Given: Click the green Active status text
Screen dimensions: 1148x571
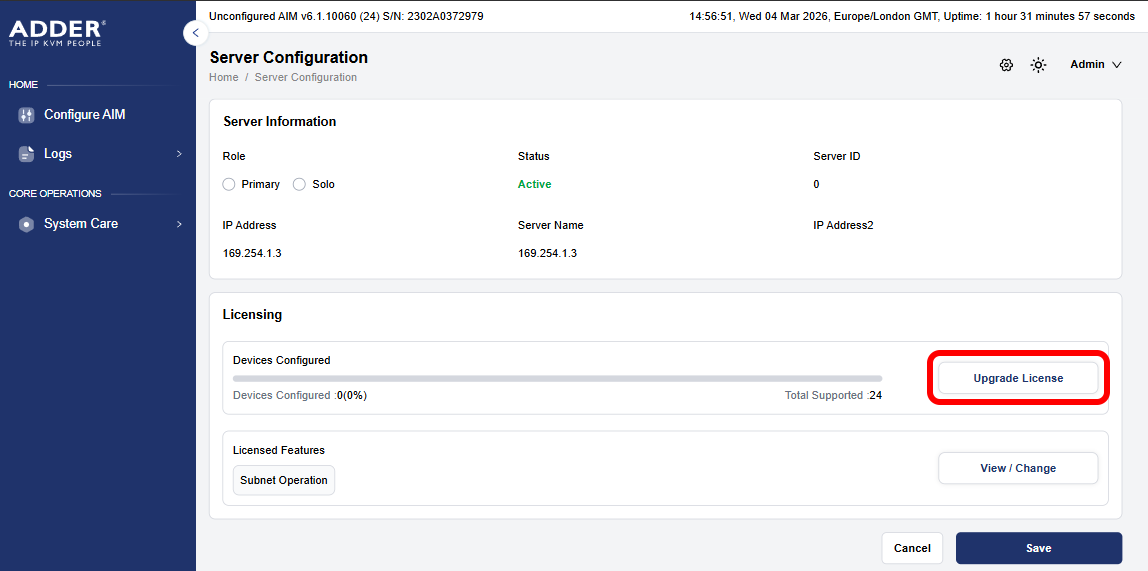Looking at the screenshot, I should coord(534,184).
